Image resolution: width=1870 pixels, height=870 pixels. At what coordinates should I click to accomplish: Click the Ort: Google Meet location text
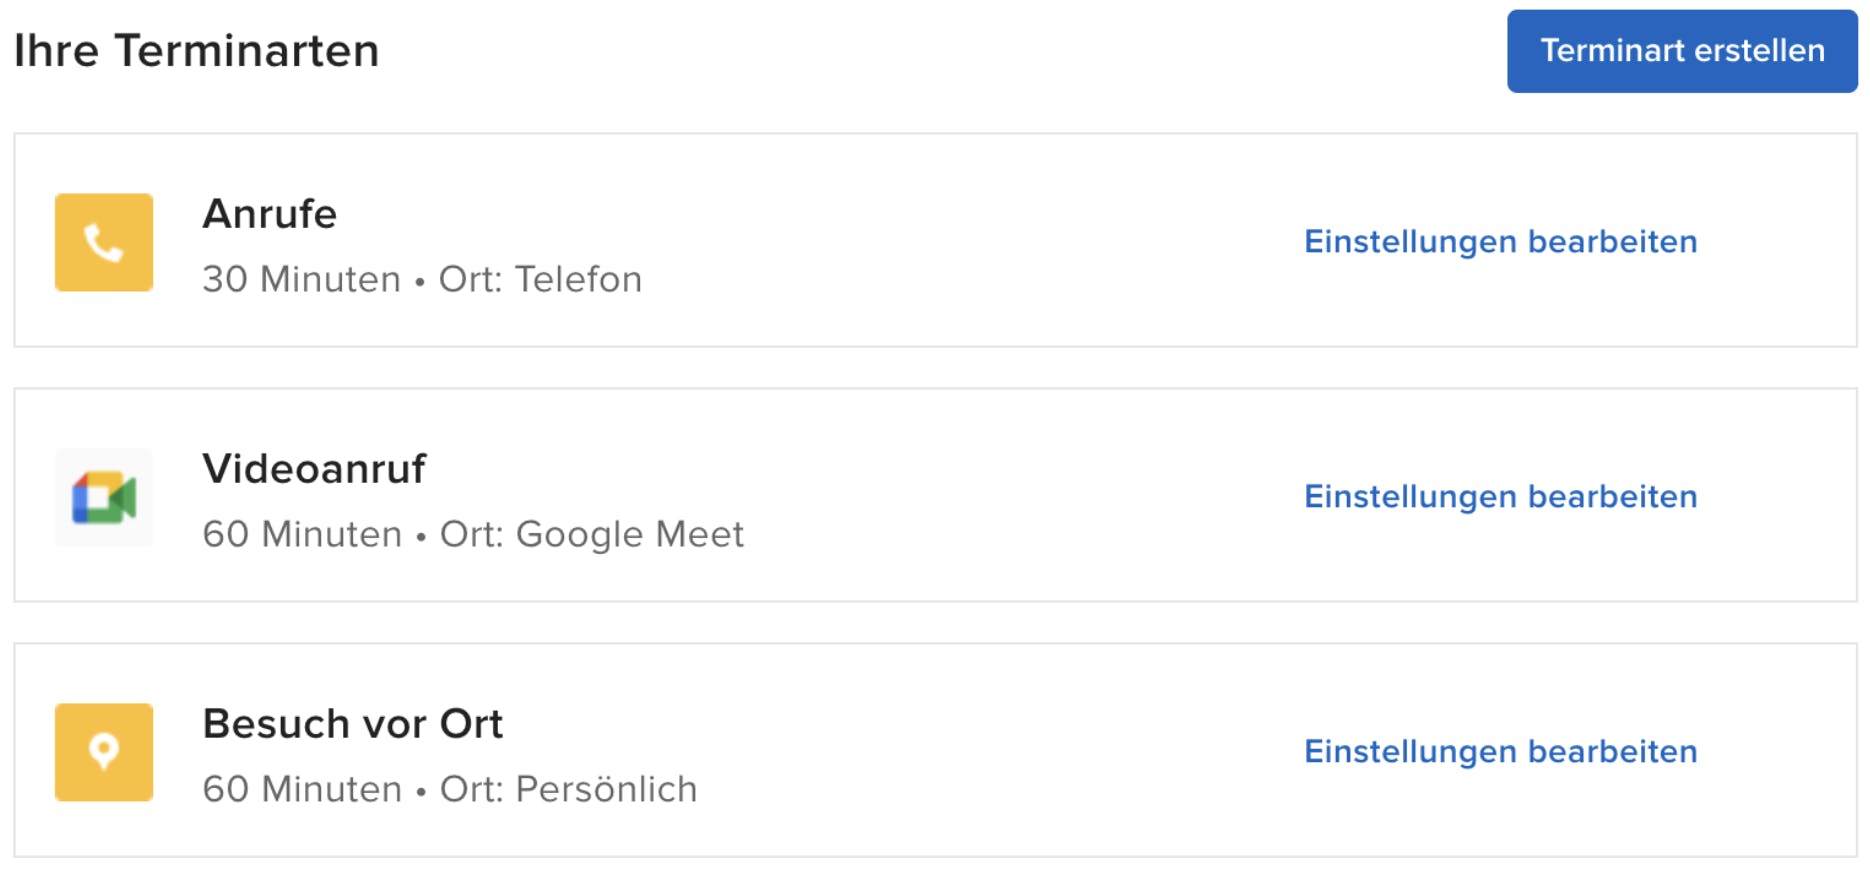click(592, 534)
